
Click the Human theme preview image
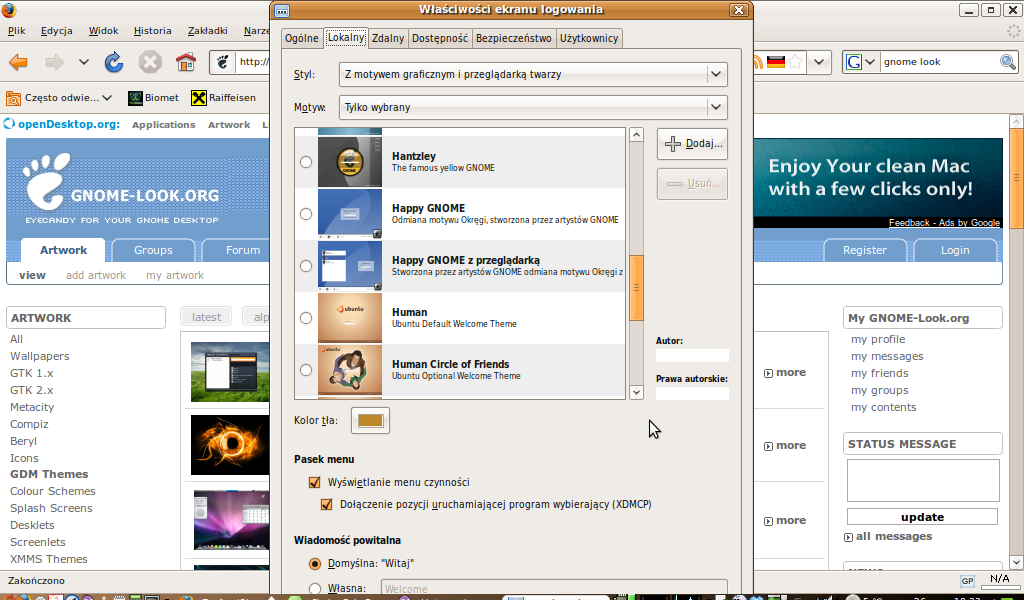point(350,317)
